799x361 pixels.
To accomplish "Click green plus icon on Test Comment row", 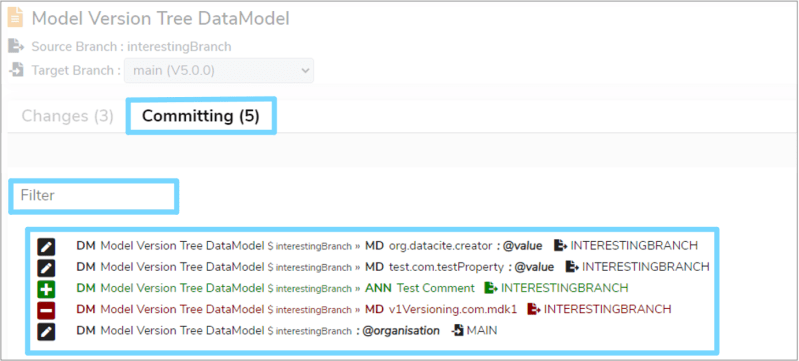I will [x=46, y=289].
